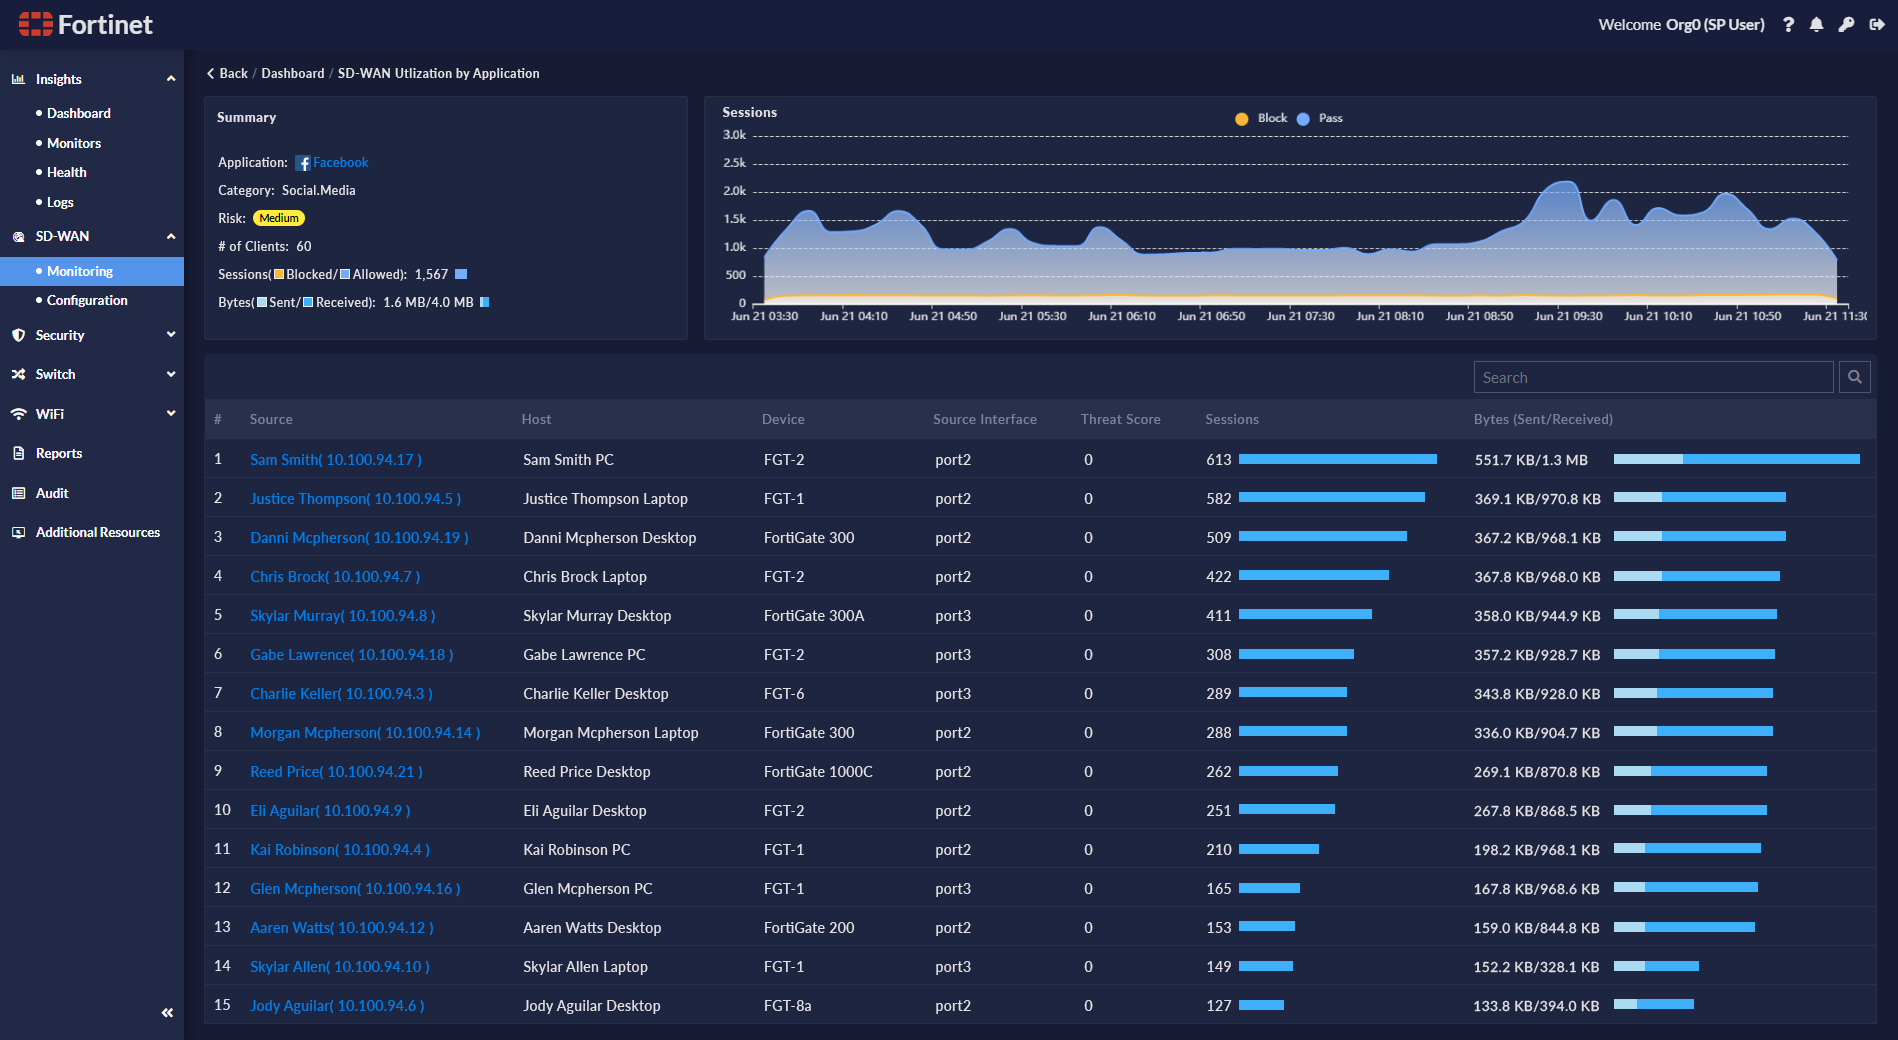Click the Facebook application icon

pyautogui.click(x=303, y=163)
